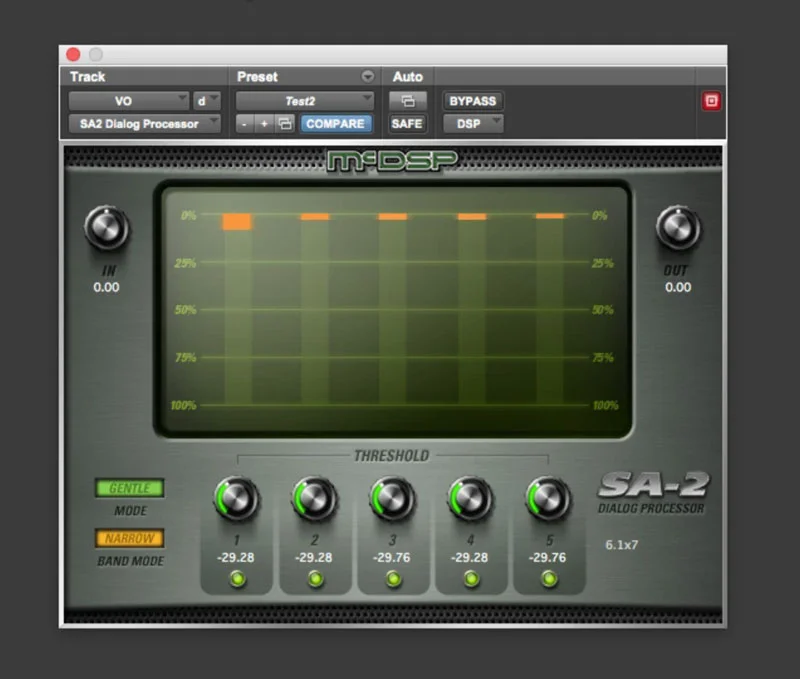Screen dimensions: 800x679
Task: Open the Test2 preset dropdown
Action: click(x=306, y=100)
